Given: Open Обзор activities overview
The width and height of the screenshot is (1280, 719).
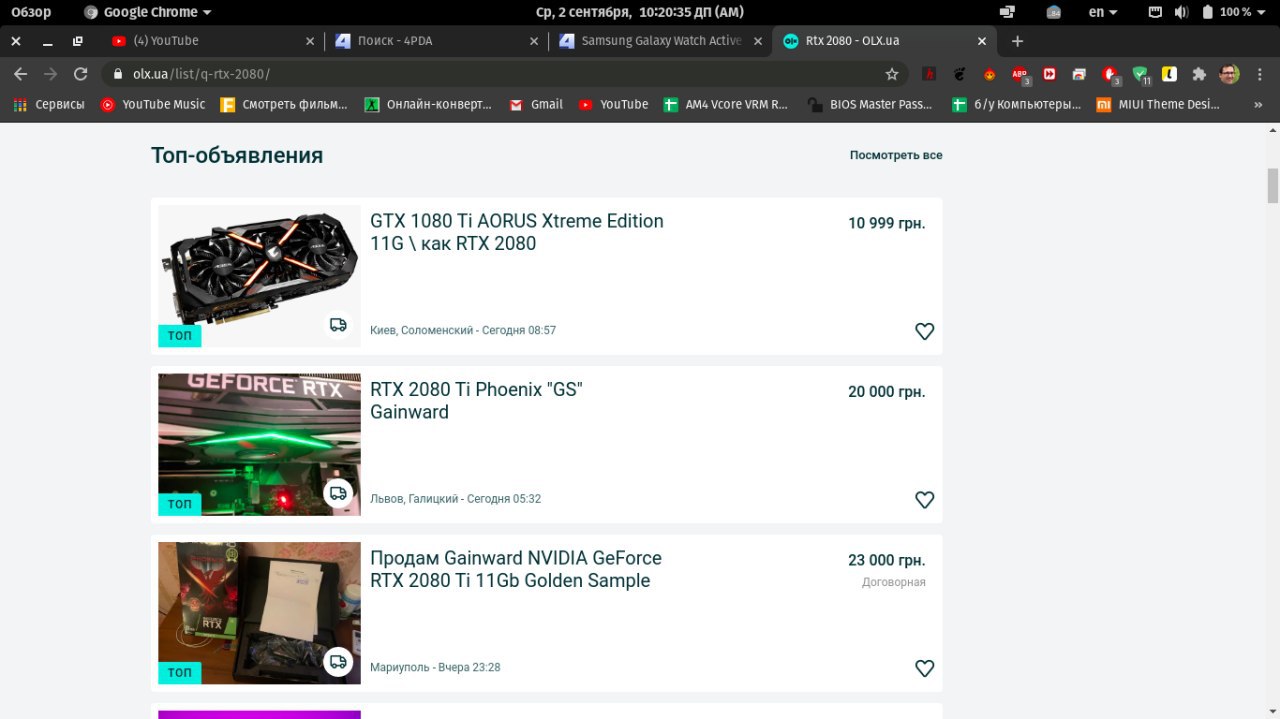Looking at the screenshot, I should (31, 12).
